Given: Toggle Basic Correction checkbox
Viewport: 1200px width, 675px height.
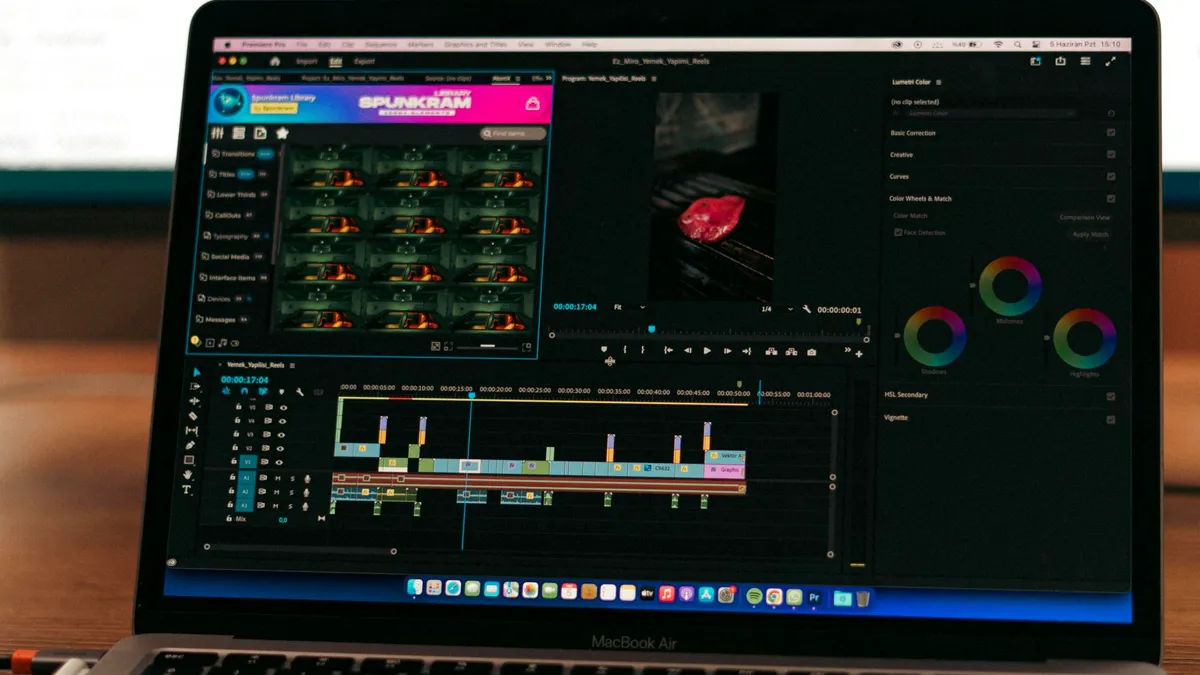Looking at the screenshot, I should (1111, 132).
